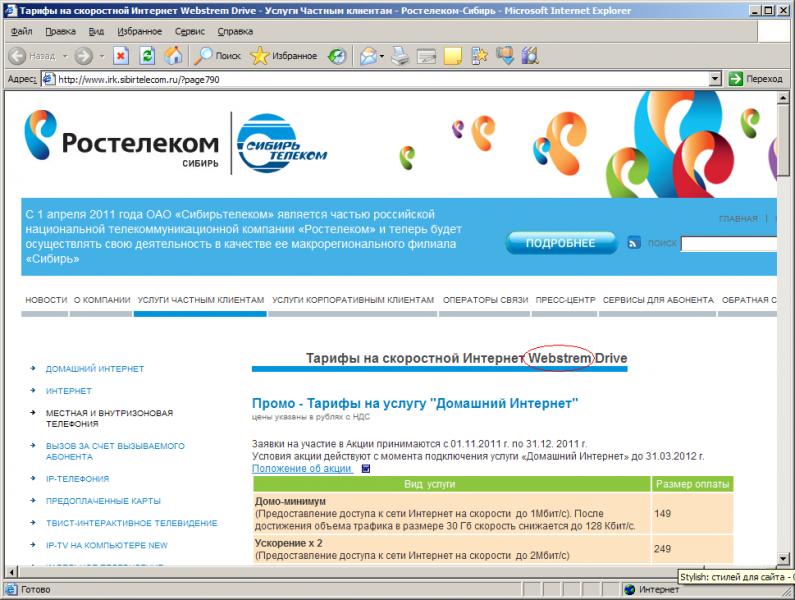Open the Mail button dropdown arrow

(x=382, y=56)
